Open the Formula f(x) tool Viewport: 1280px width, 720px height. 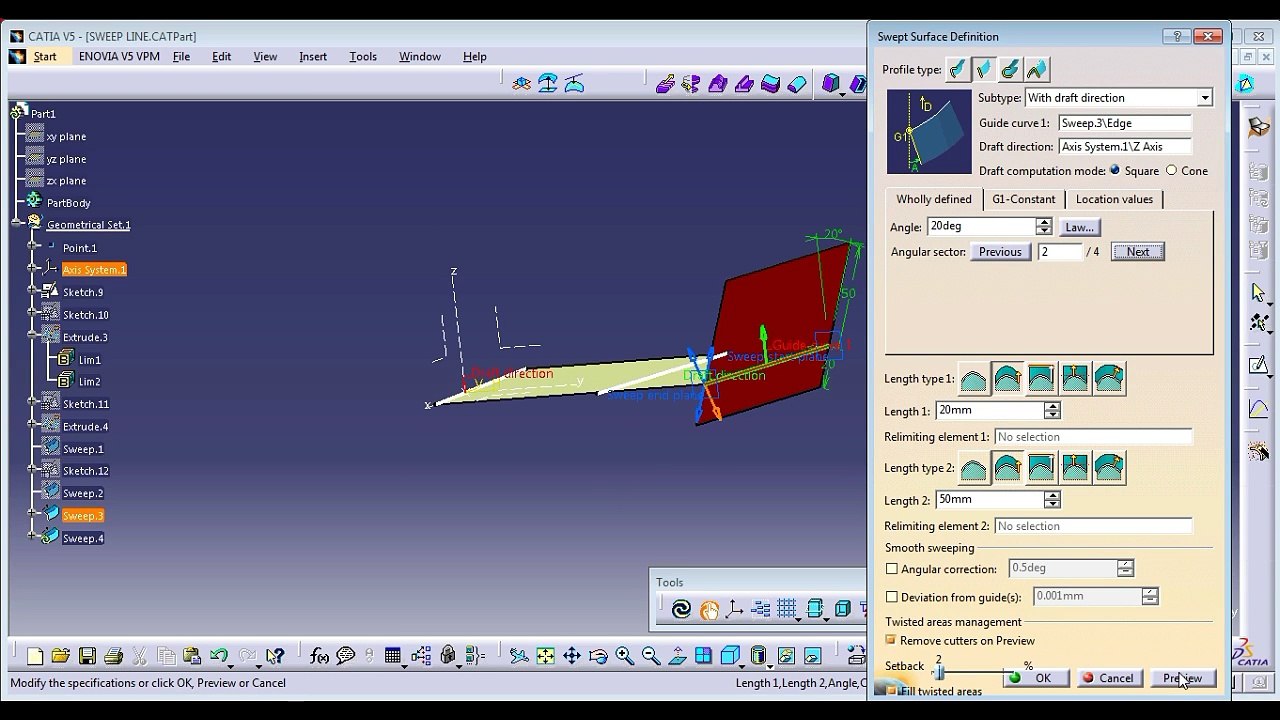320,656
